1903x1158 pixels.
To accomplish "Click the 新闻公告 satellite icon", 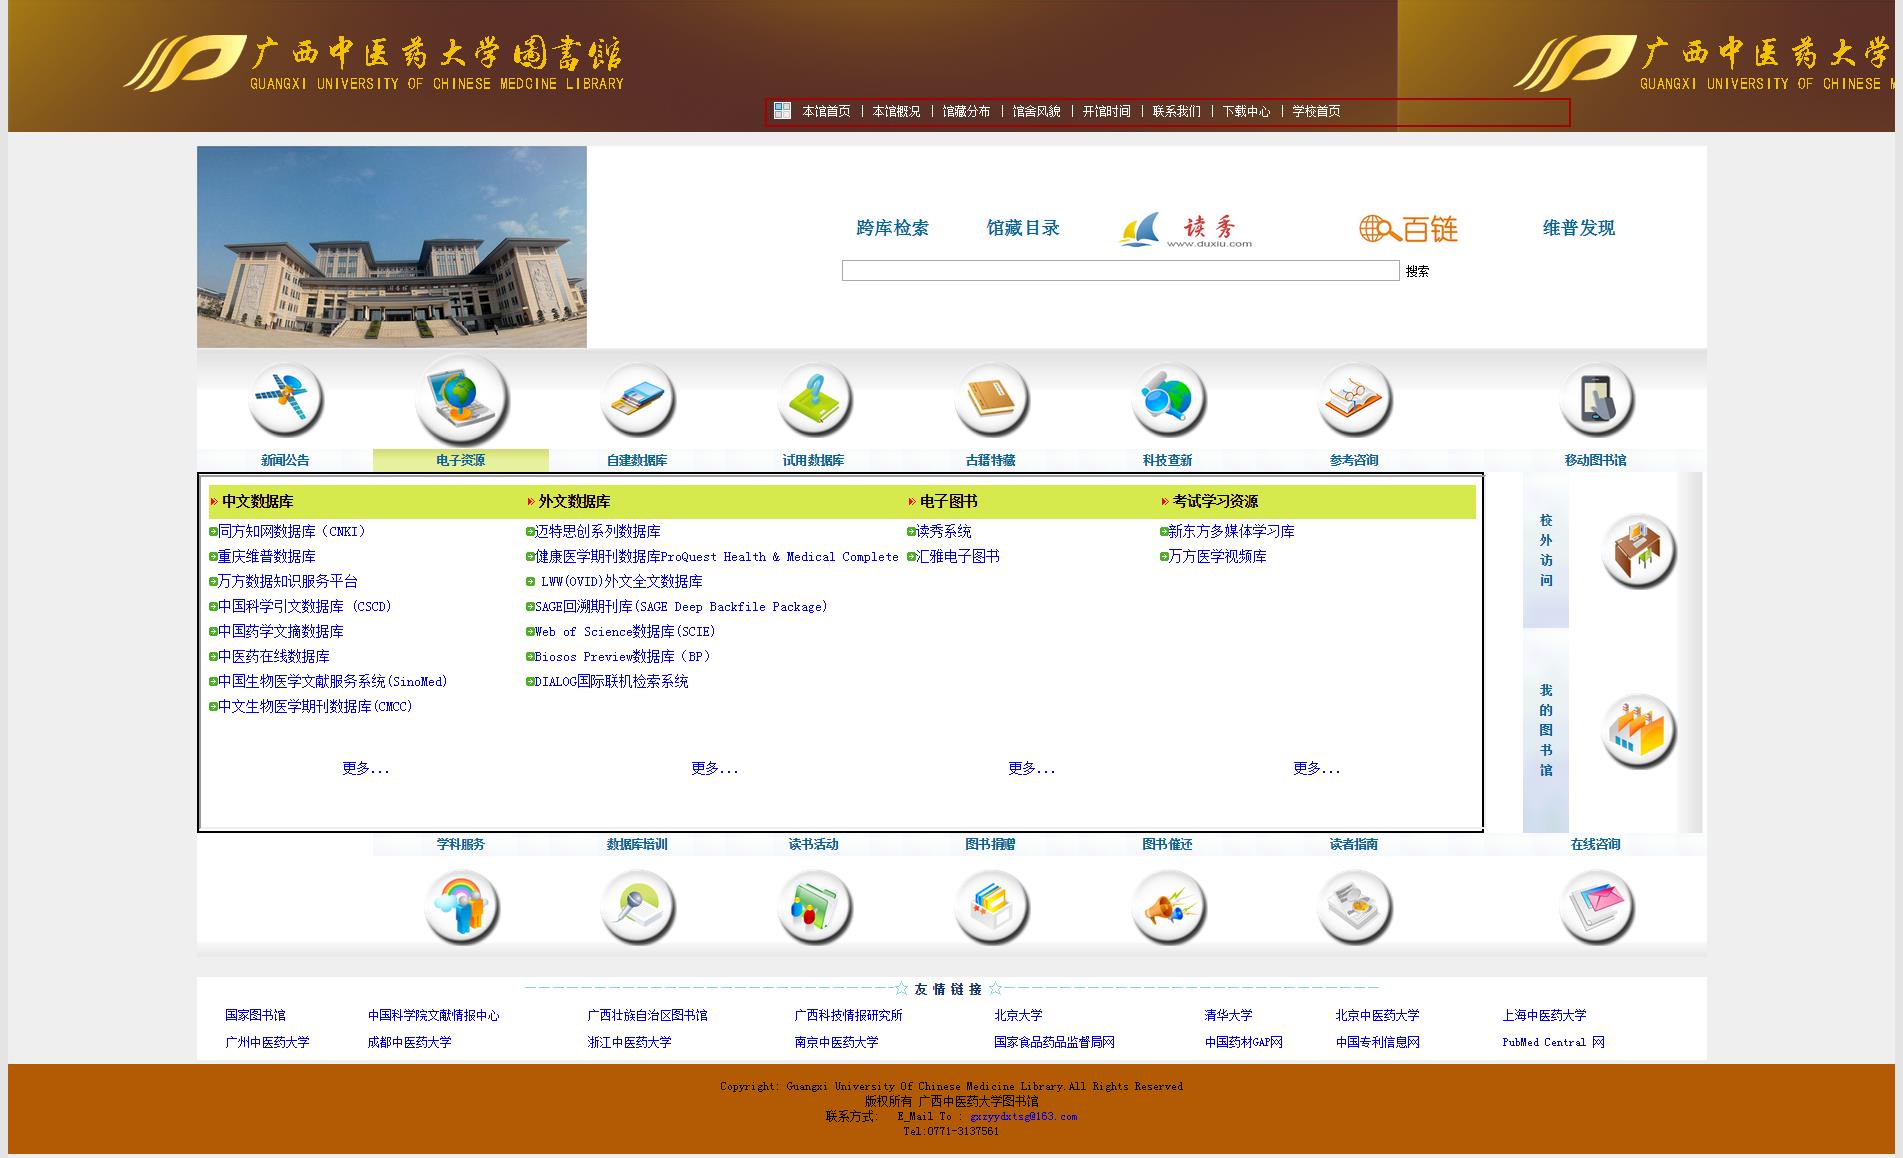I will [285, 398].
